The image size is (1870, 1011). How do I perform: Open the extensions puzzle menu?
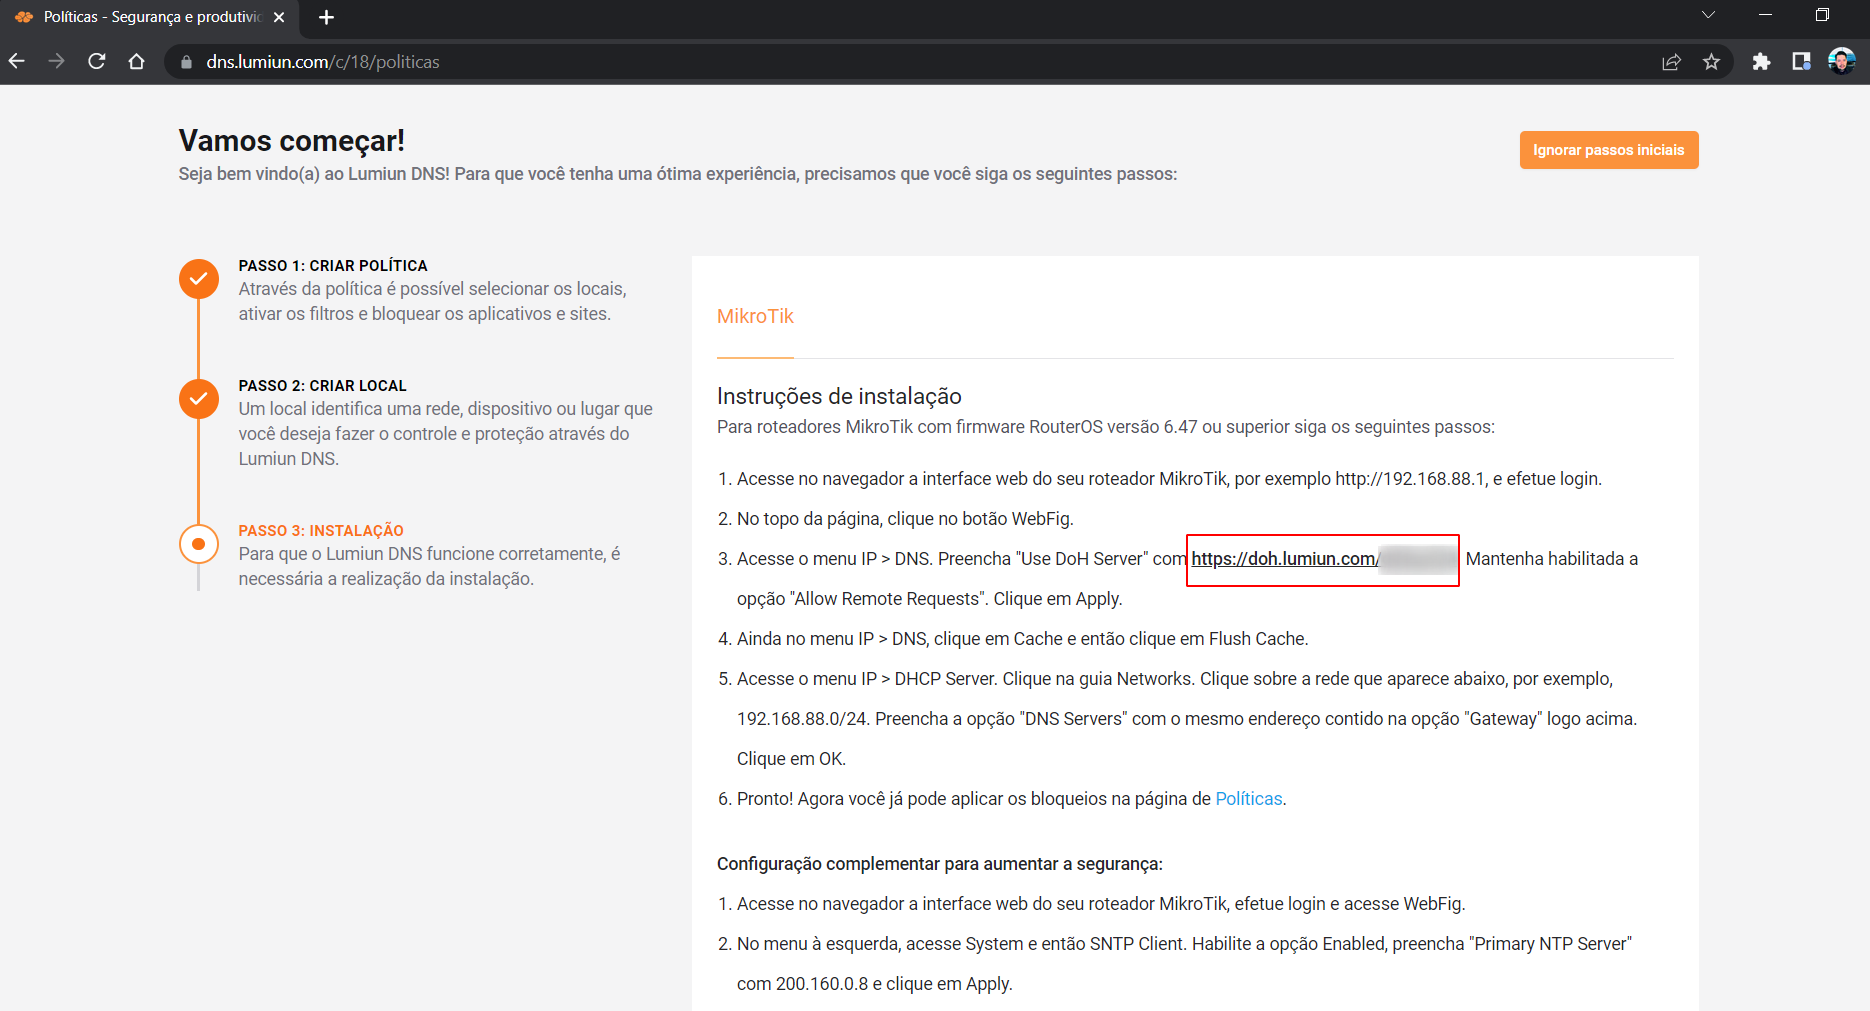(x=1761, y=62)
